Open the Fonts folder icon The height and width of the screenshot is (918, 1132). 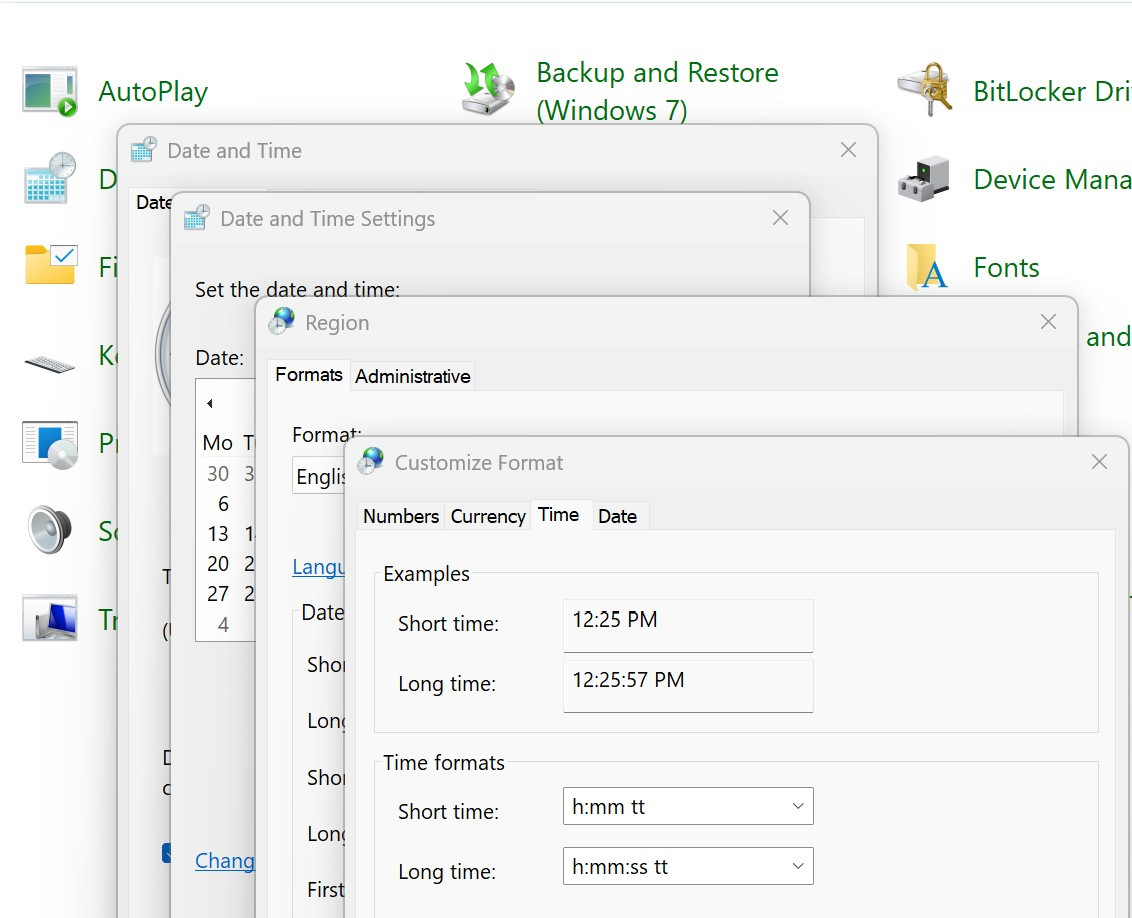click(926, 267)
